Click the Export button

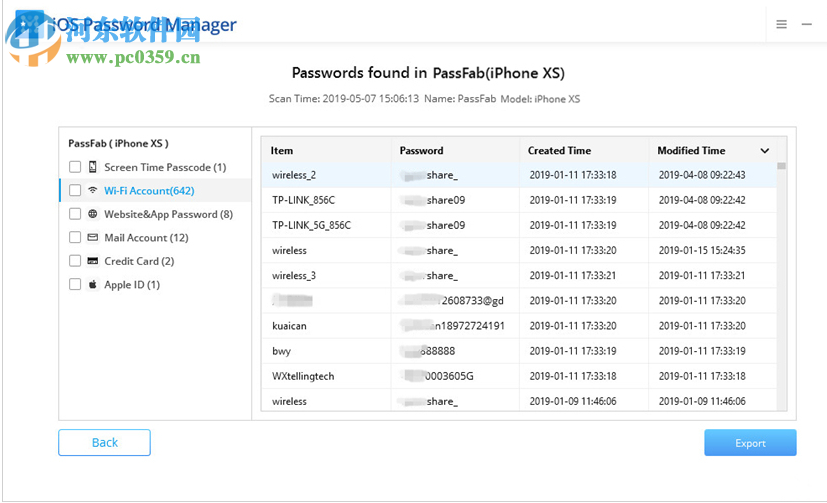click(x=750, y=443)
